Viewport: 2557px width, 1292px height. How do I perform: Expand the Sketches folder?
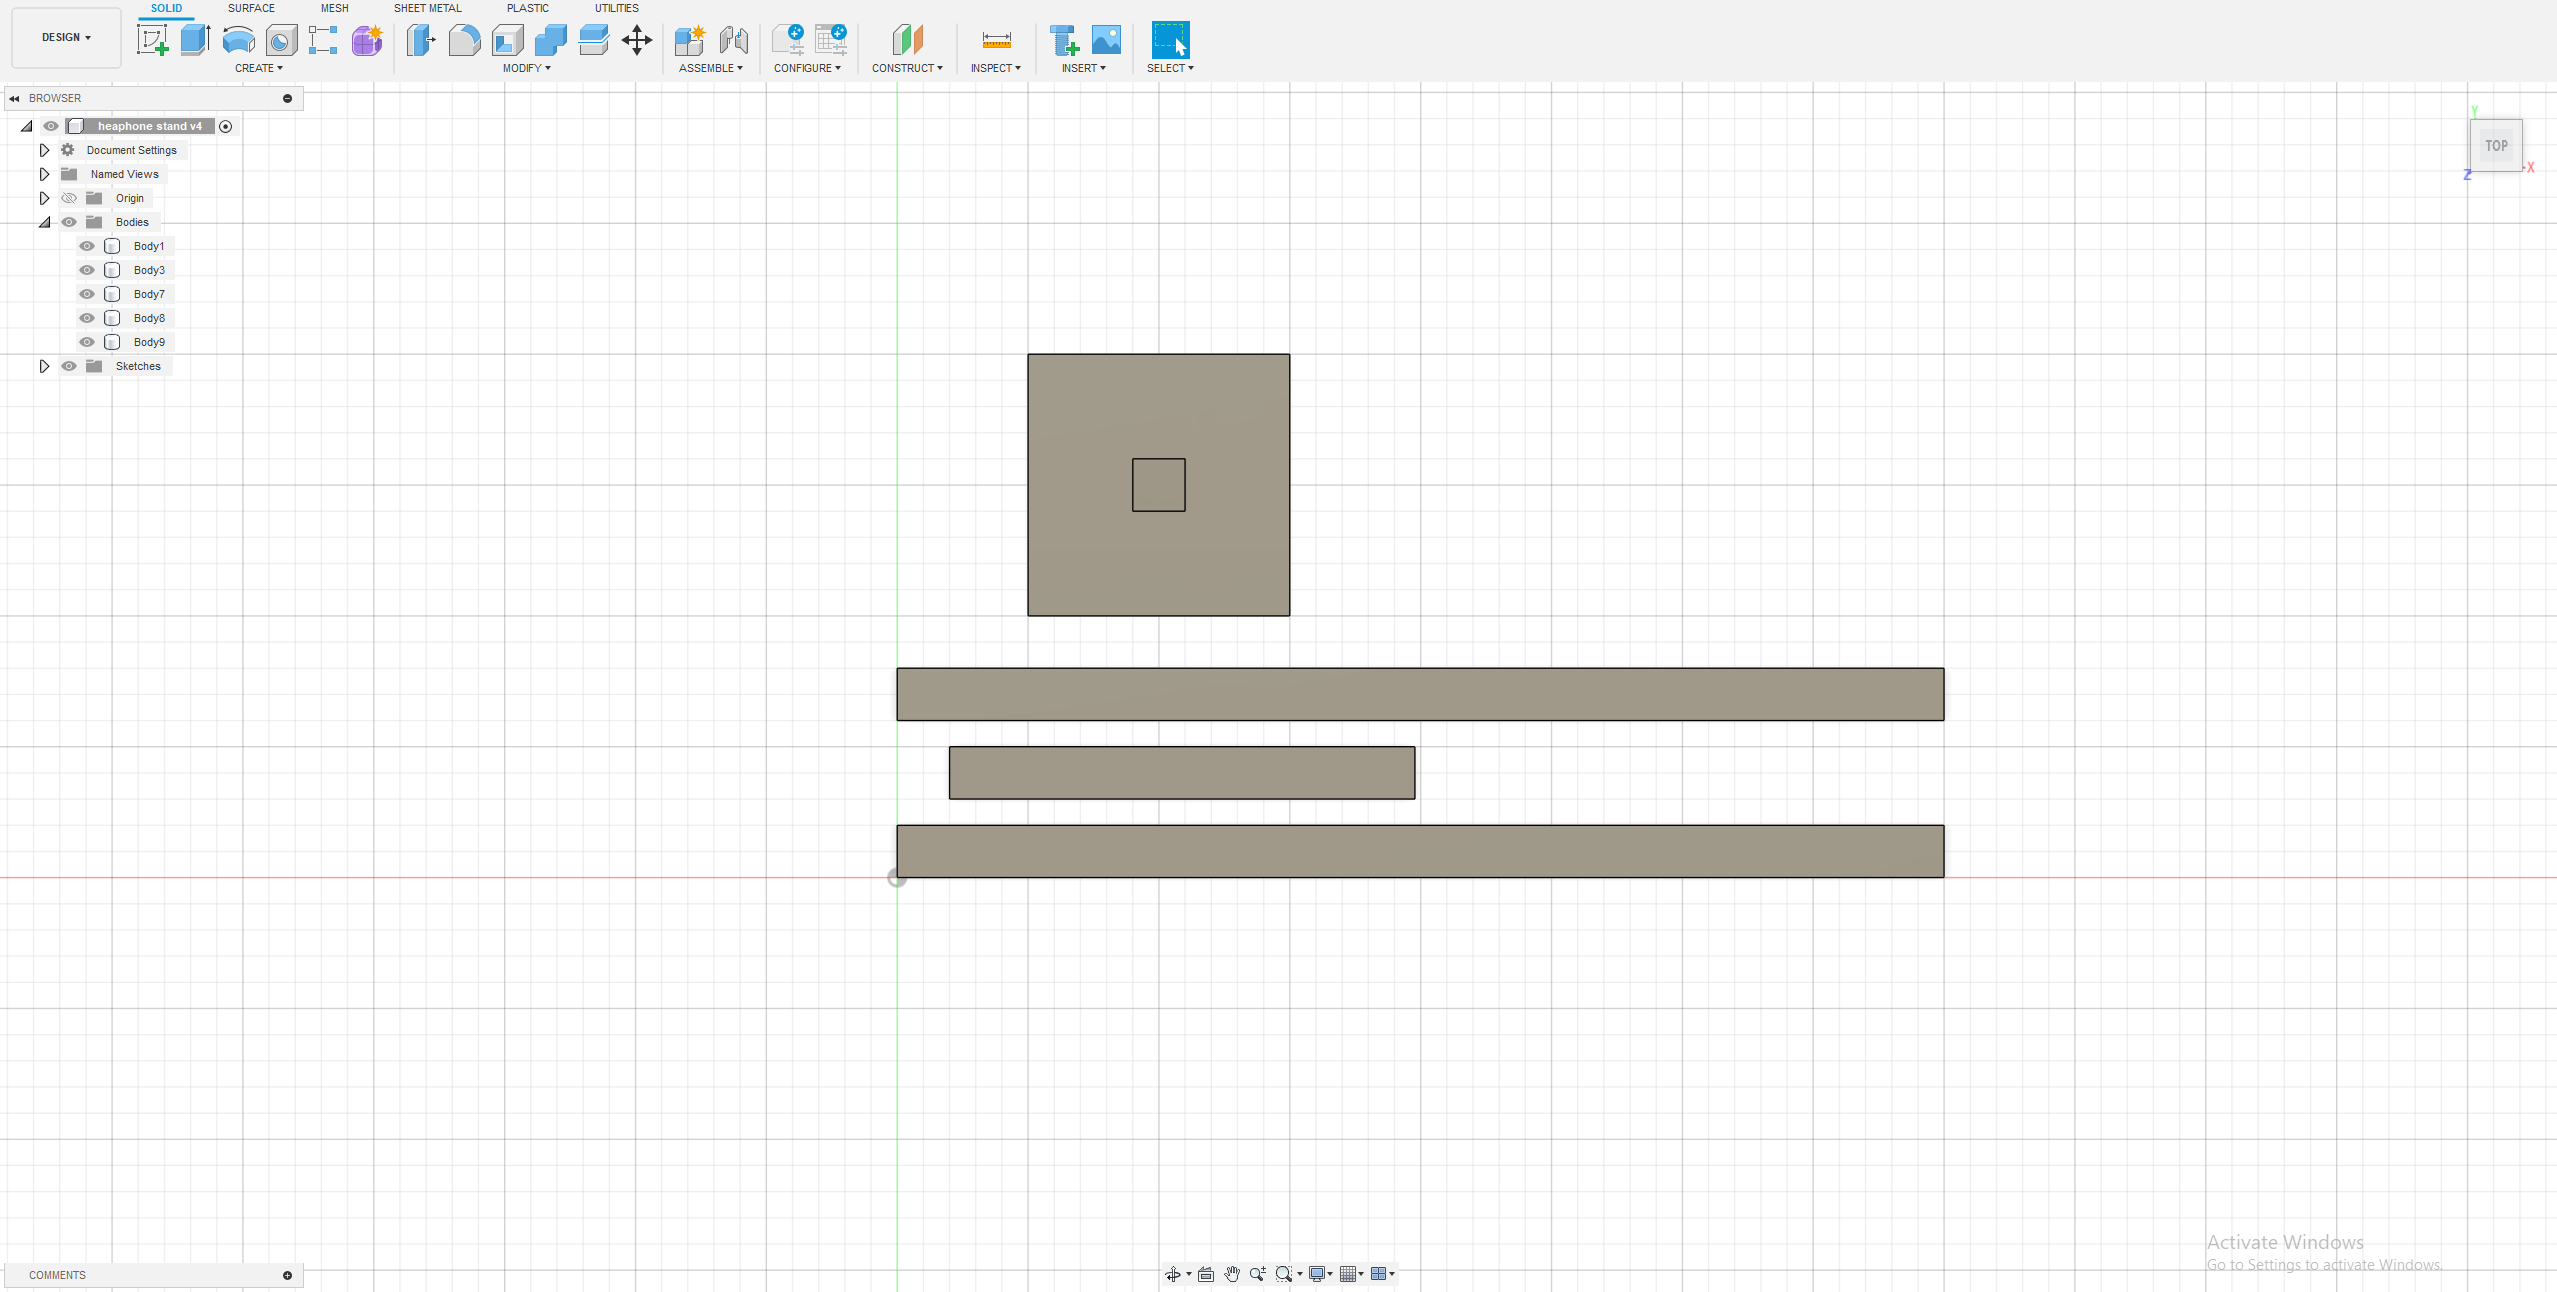44,366
